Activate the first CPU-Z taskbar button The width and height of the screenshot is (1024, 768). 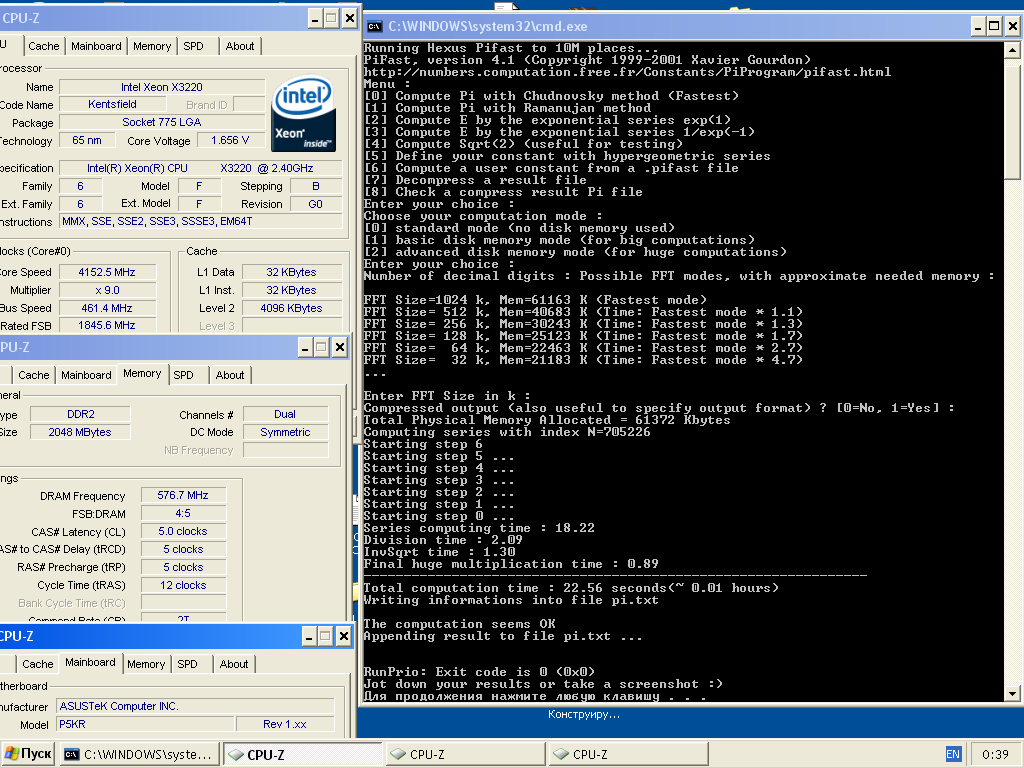[x=302, y=754]
